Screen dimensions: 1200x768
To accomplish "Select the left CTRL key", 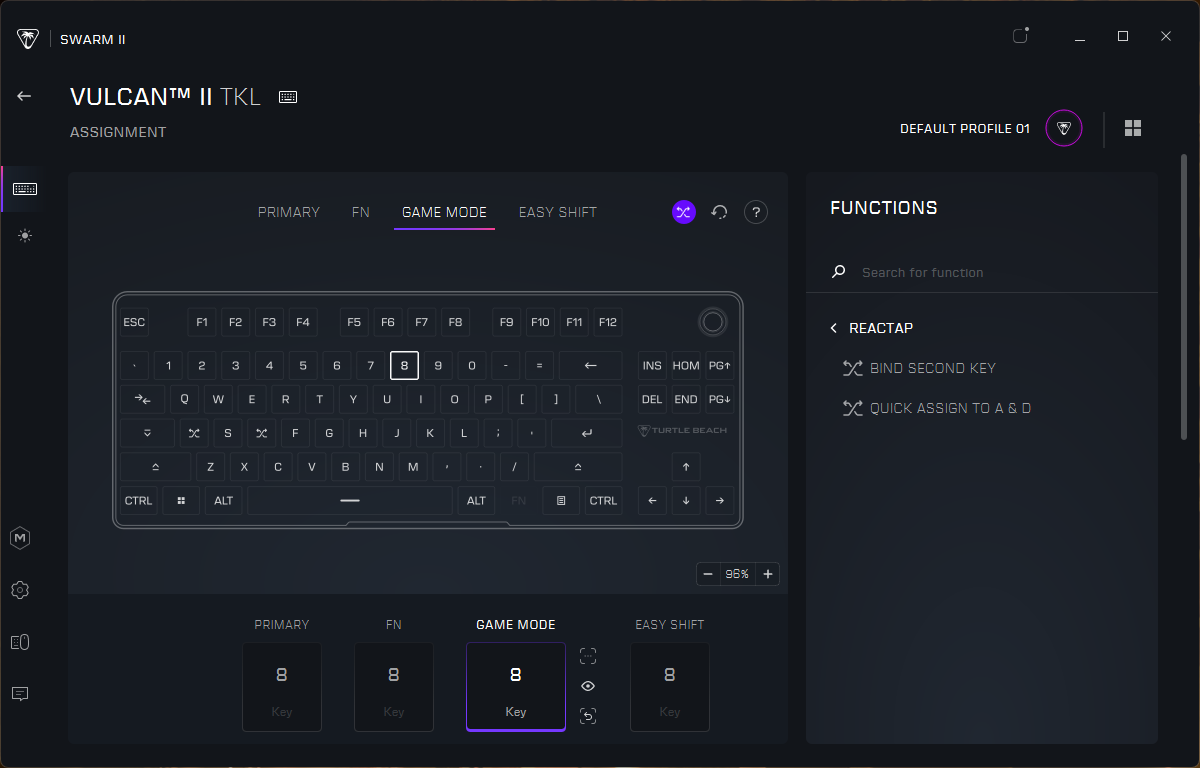I will (139, 500).
